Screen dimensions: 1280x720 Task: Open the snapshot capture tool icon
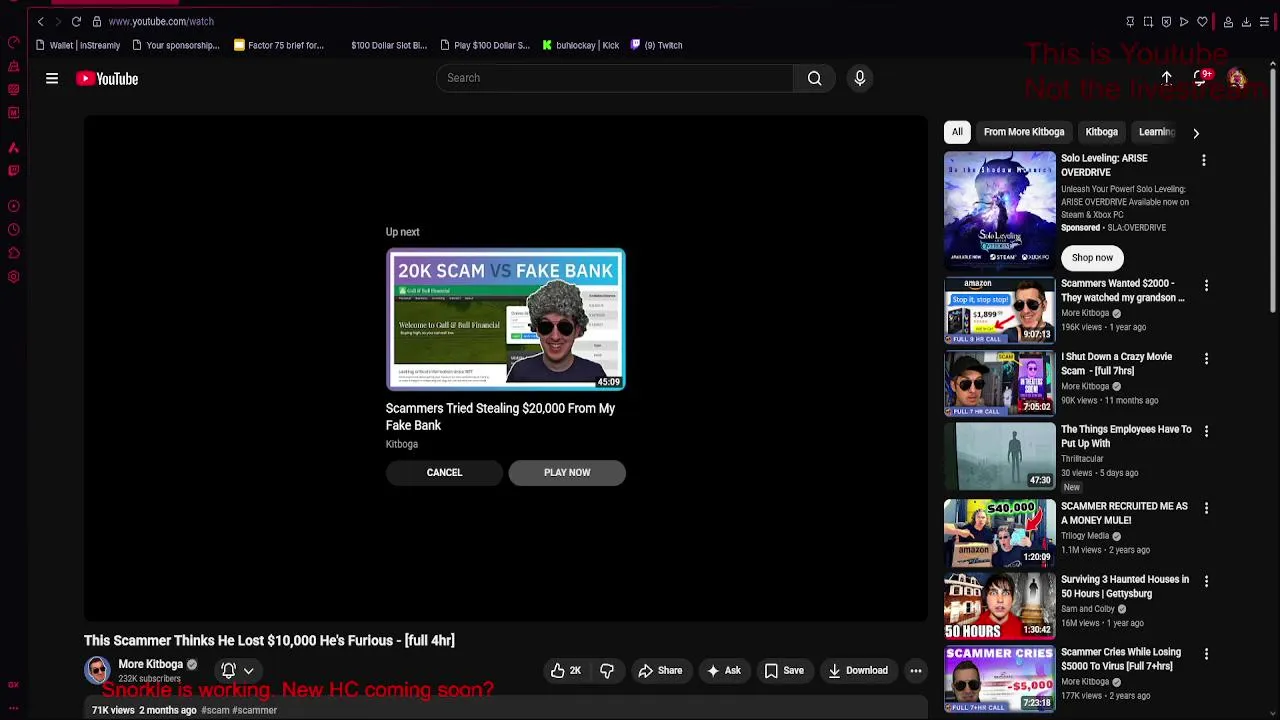coord(1148,22)
